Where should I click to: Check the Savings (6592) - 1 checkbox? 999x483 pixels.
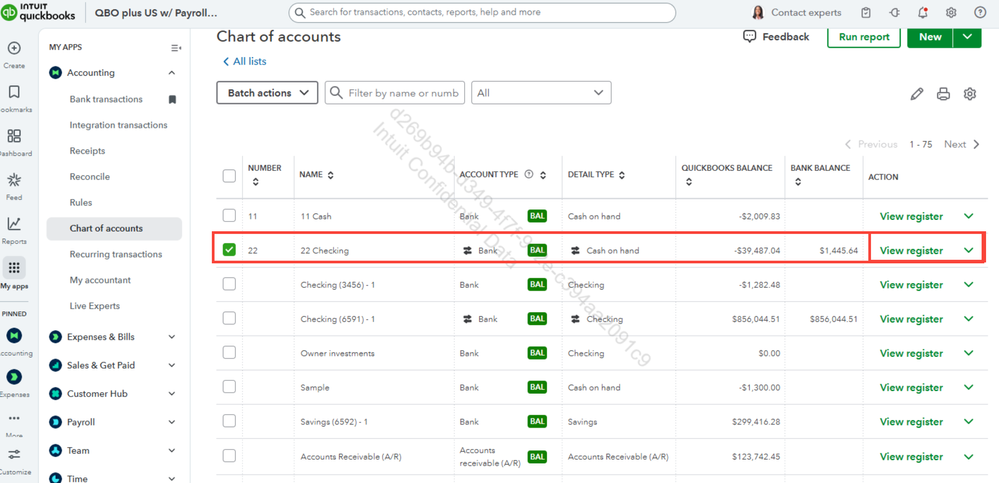pos(229,421)
